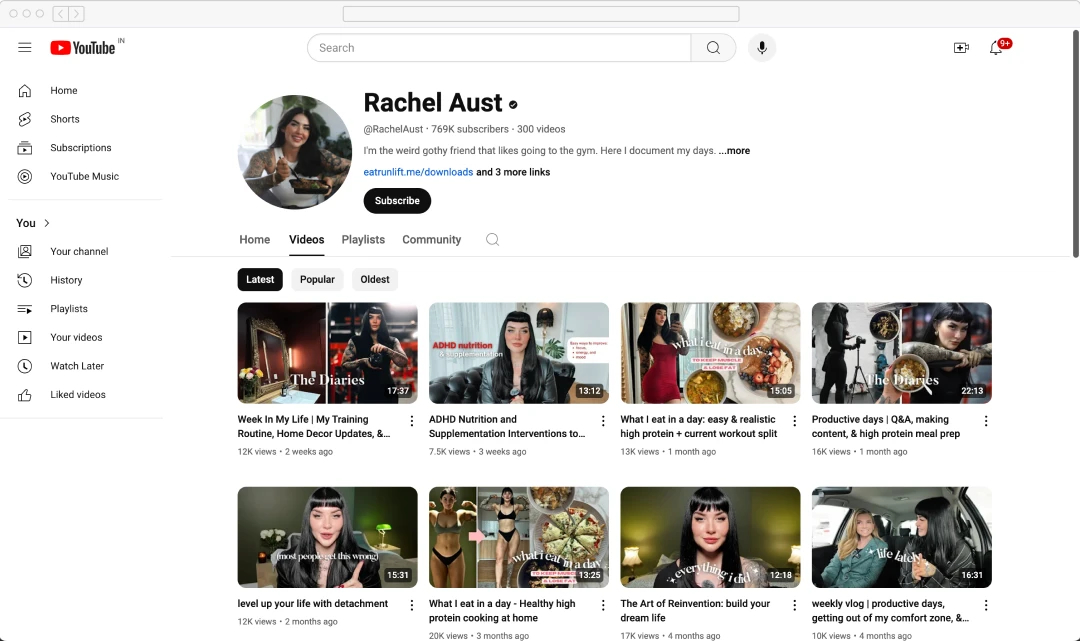
Task: Select the Latest filter chip
Action: pos(260,279)
